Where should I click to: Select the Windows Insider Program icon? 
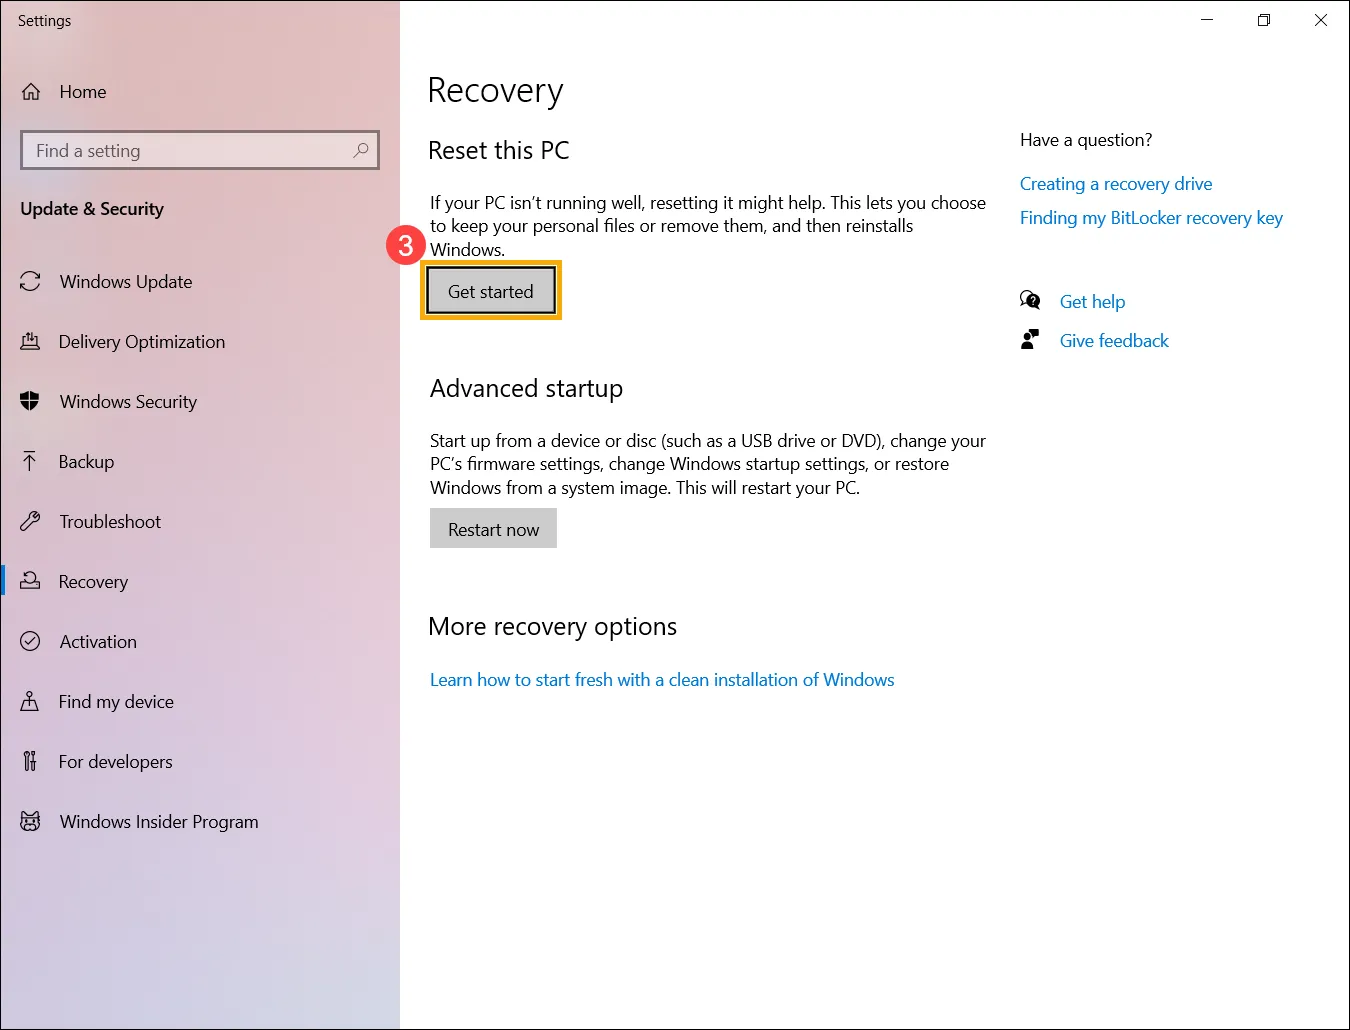30,821
